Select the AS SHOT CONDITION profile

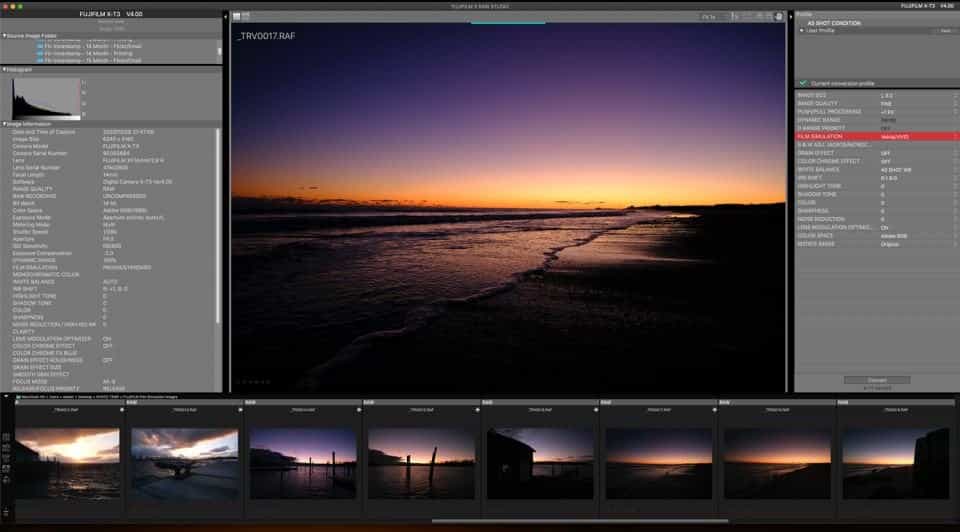pos(833,23)
